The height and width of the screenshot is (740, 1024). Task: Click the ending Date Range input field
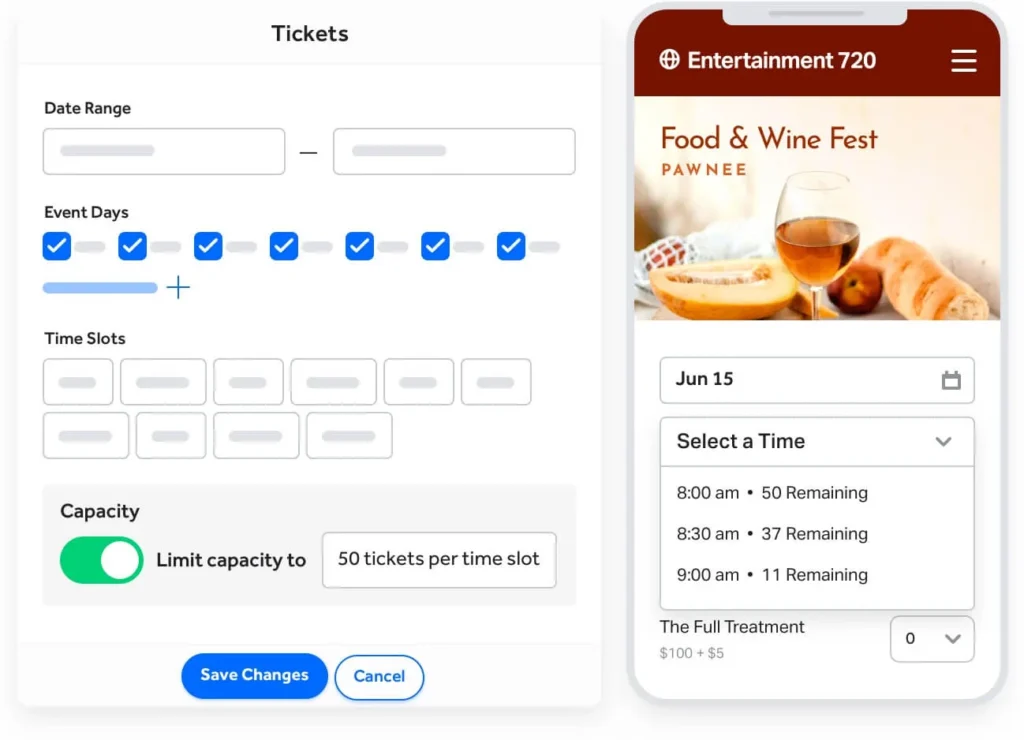coord(454,151)
